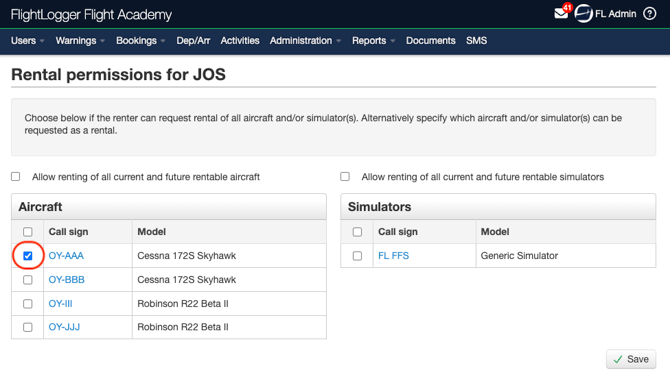Click the Cessna 172S Skyhawk model for OY-AAA

pos(187,255)
